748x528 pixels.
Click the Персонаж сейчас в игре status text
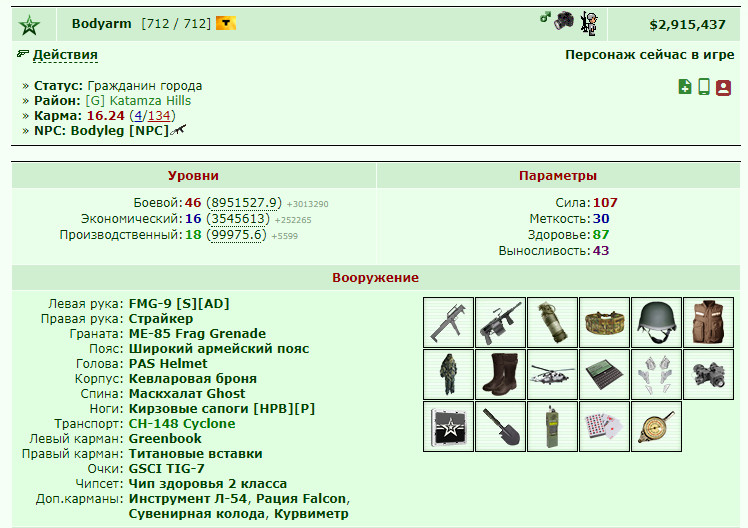[650, 55]
